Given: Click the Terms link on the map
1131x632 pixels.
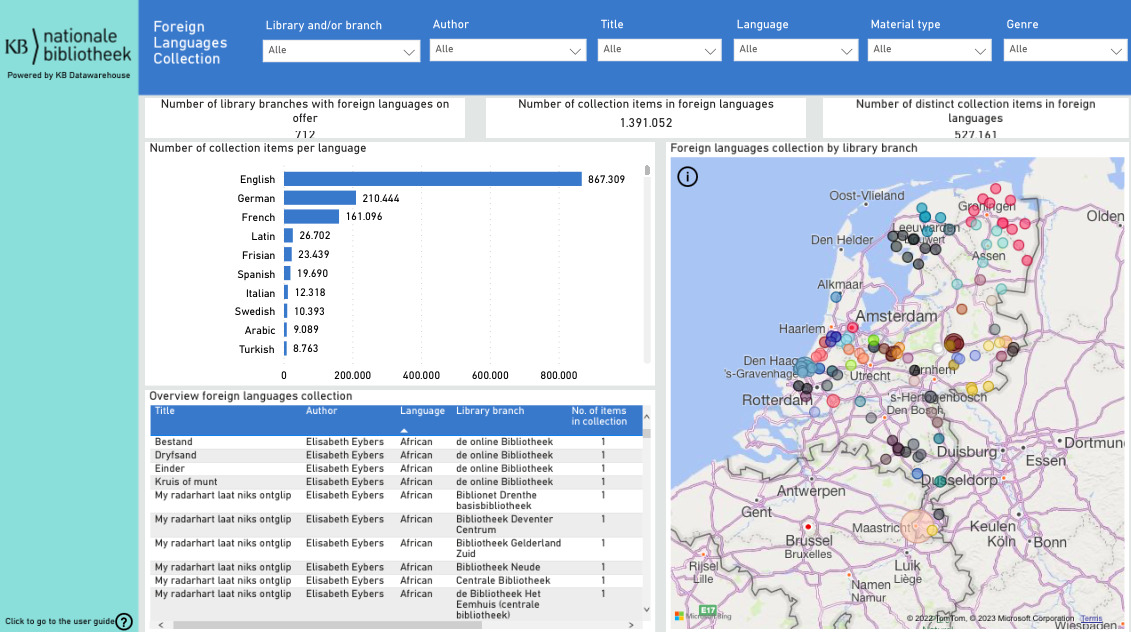Looking at the screenshot, I should [x=1091, y=619].
